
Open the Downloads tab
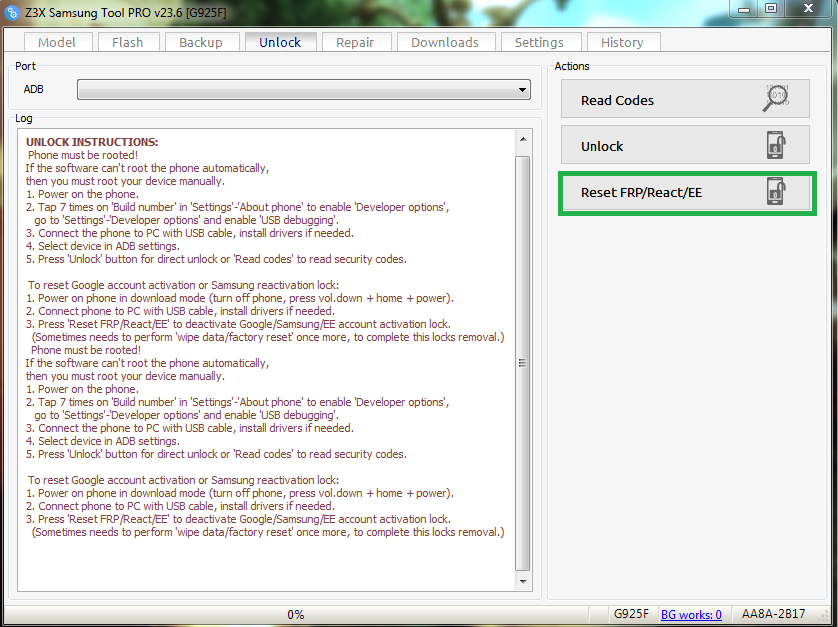tap(445, 42)
